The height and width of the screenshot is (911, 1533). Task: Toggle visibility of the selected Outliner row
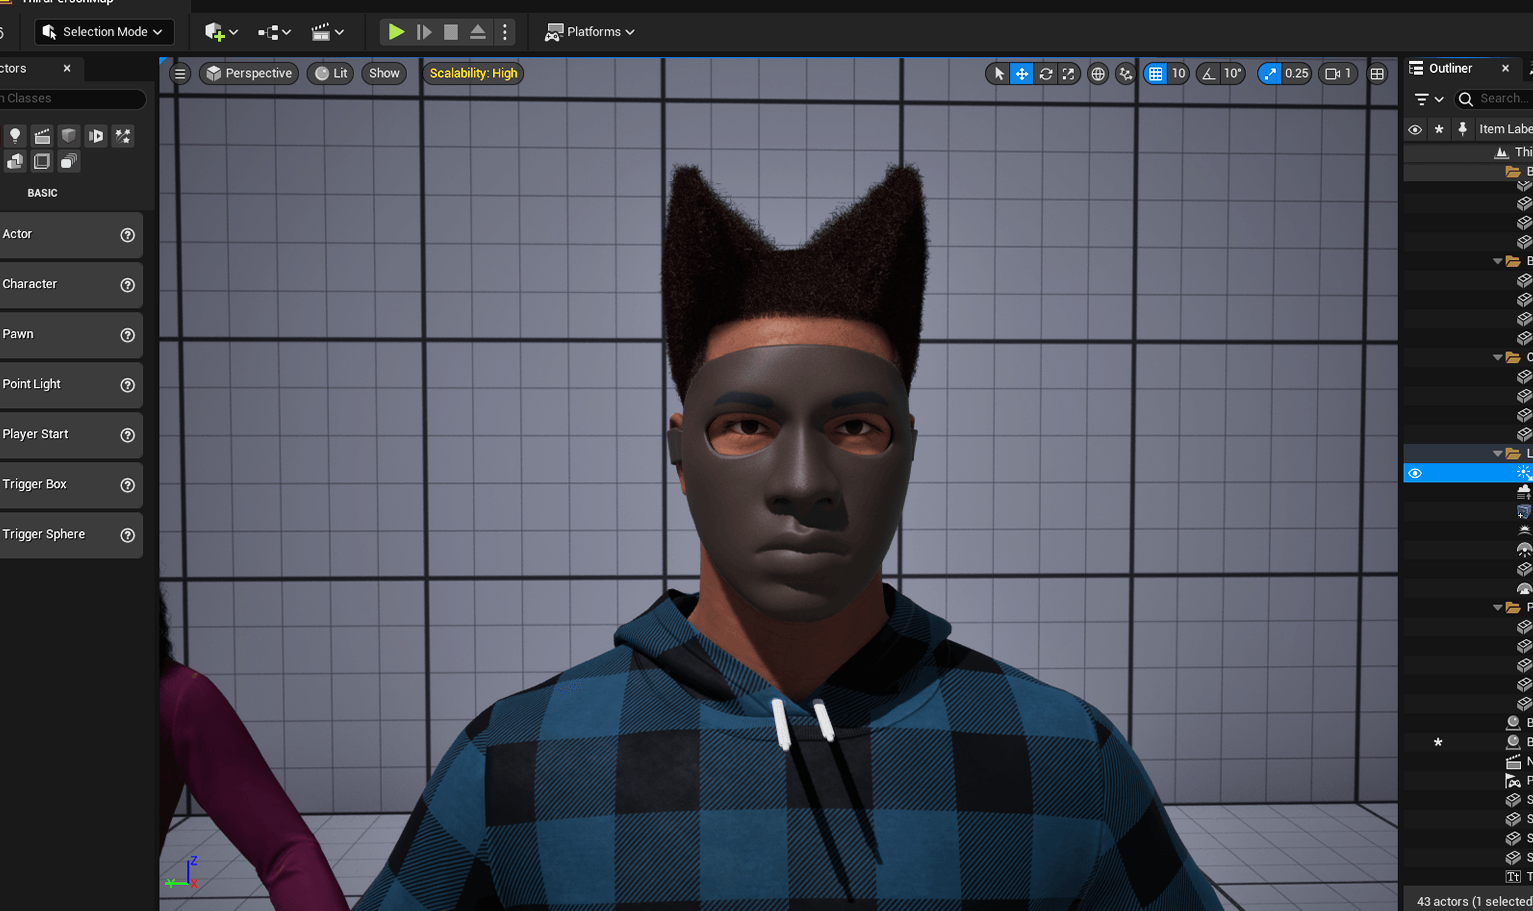(1415, 473)
